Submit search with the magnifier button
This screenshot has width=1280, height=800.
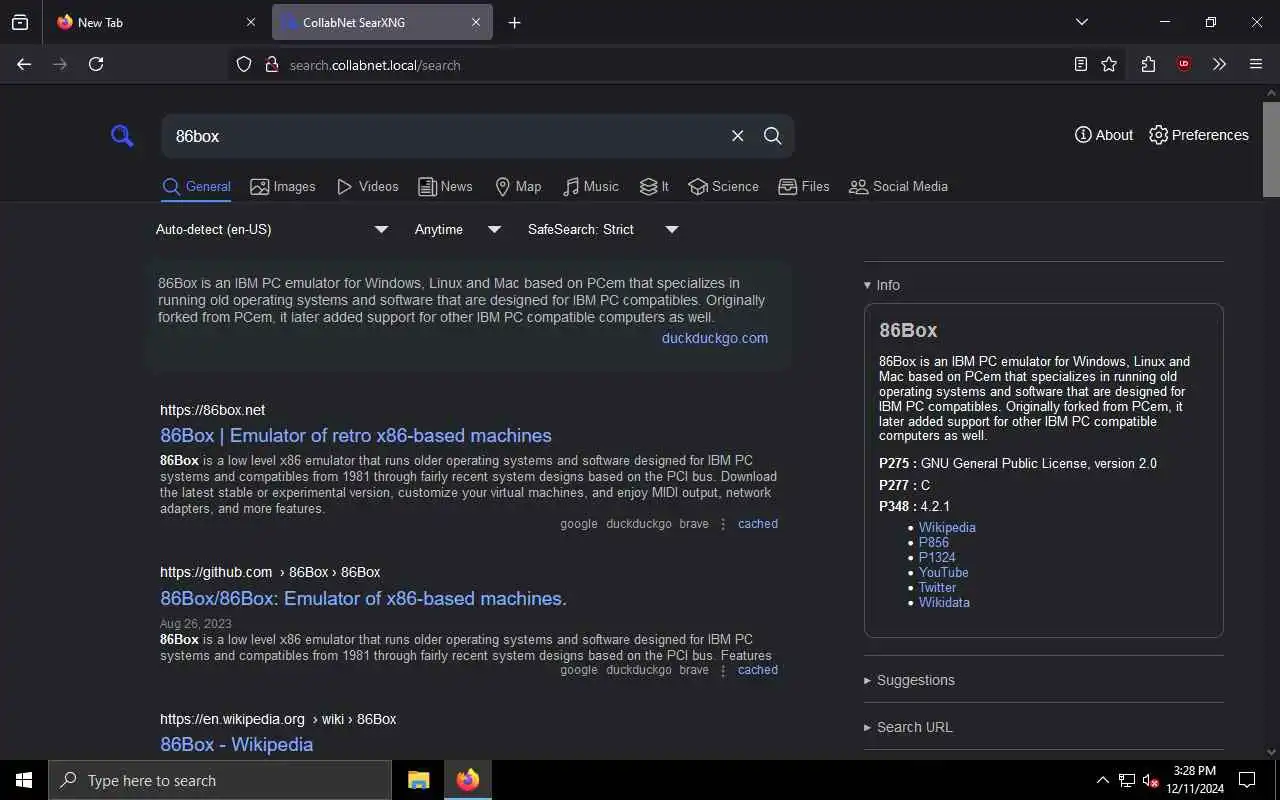pyautogui.click(x=773, y=136)
